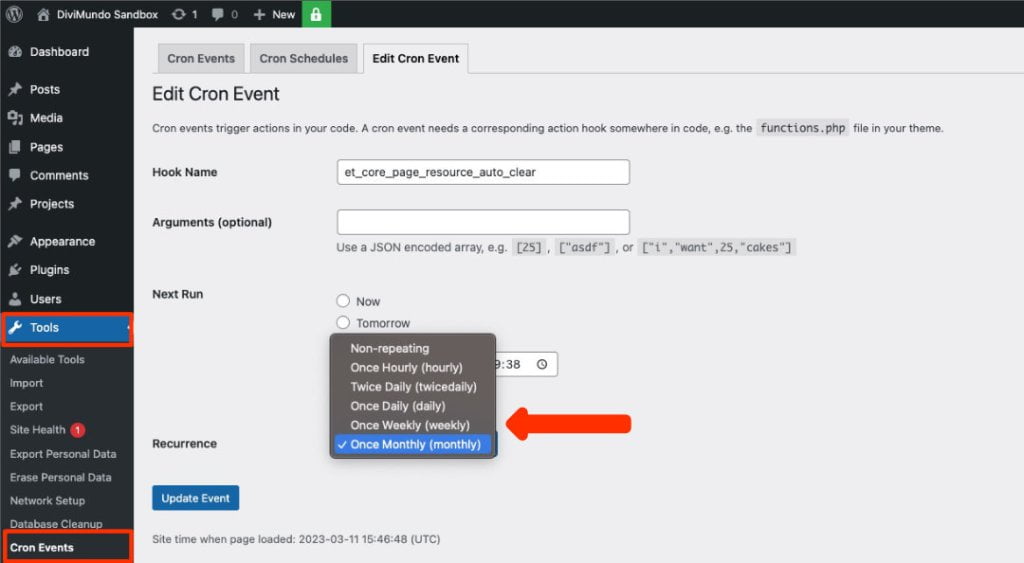1024x563 pixels.
Task: Click the Projects pin icon
Action: pyautogui.click(x=16, y=204)
